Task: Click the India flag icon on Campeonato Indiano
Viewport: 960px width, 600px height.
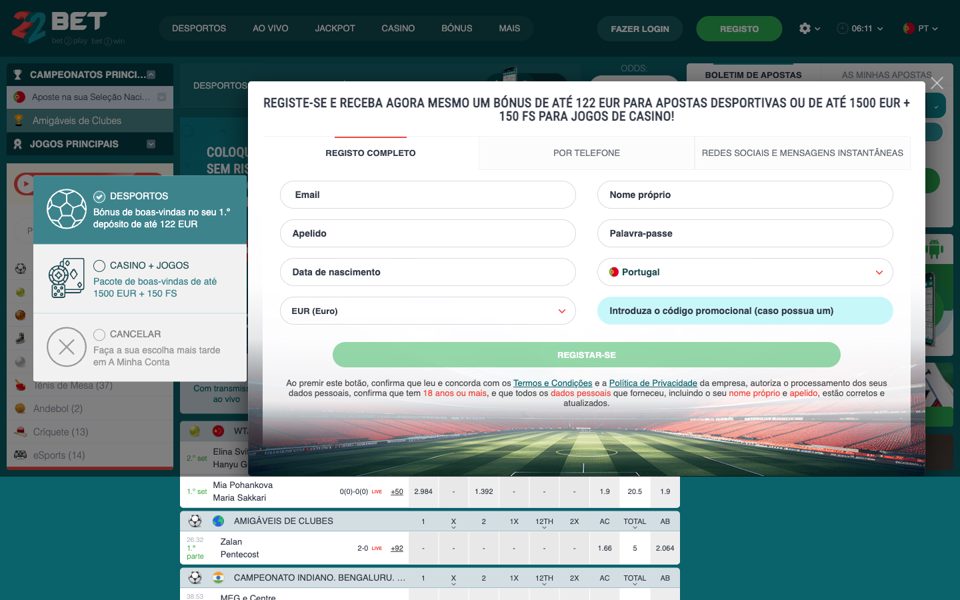Action: 218,577
